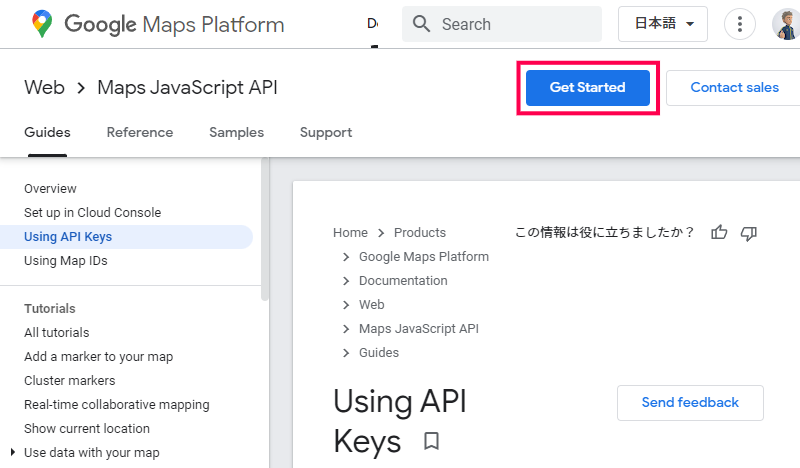This screenshot has height=468, width=800.
Task: Open Real-time collaborative mapping tutorial
Action: (x=117, y=405)
